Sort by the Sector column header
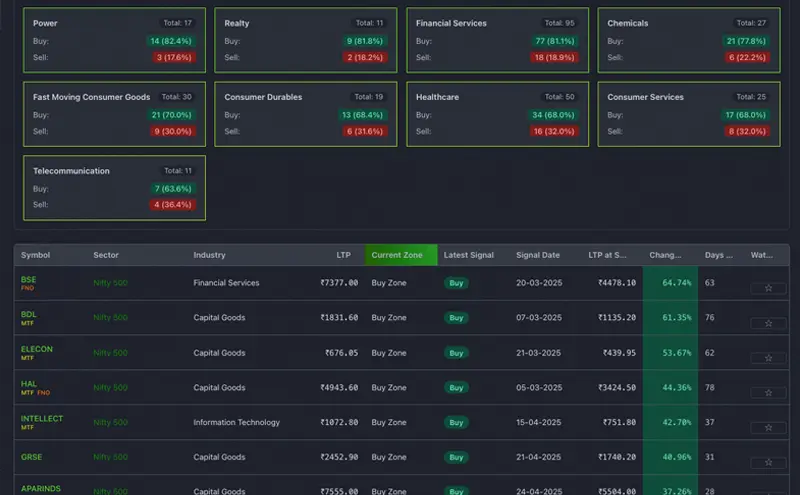This screenshot has width=800, height=495. pyautogui.click(x=106, y=255)
